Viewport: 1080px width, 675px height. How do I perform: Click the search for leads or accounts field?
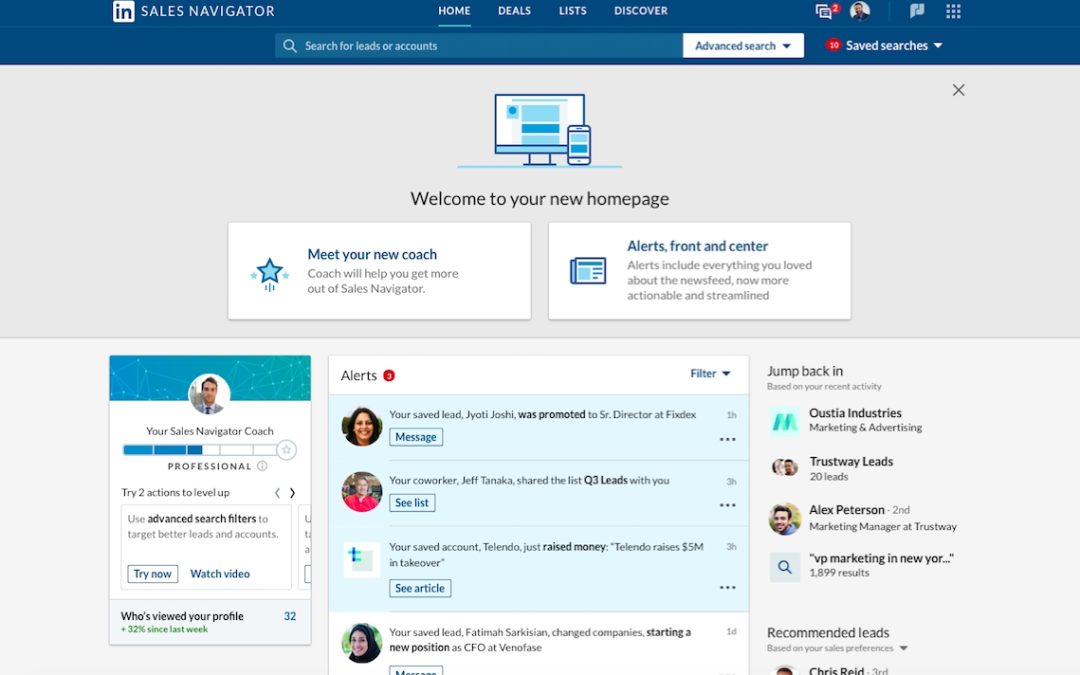pyautogui.click(x=479, y=46)
